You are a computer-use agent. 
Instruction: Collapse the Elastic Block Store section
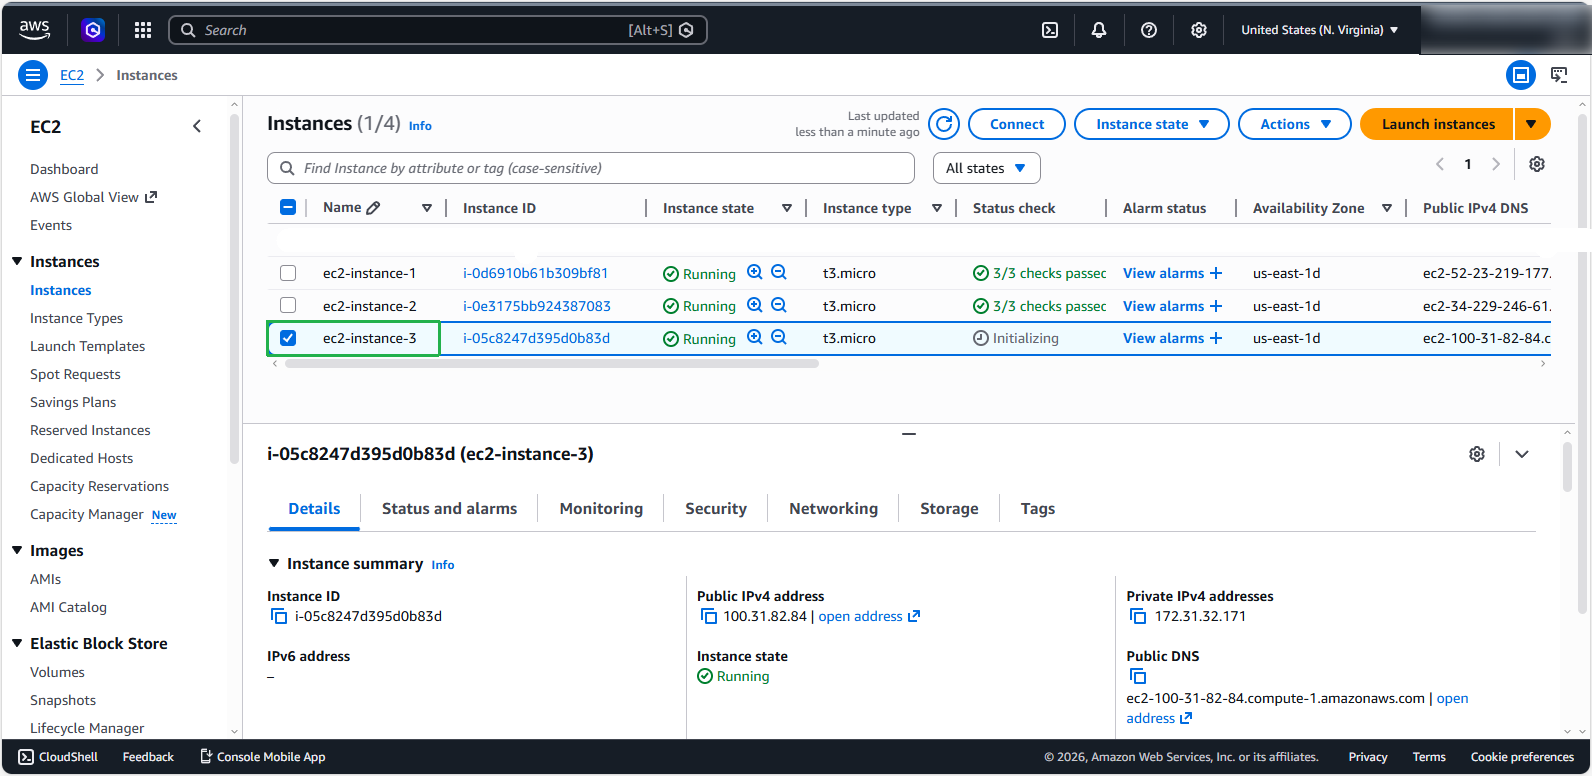pos(17,643)
